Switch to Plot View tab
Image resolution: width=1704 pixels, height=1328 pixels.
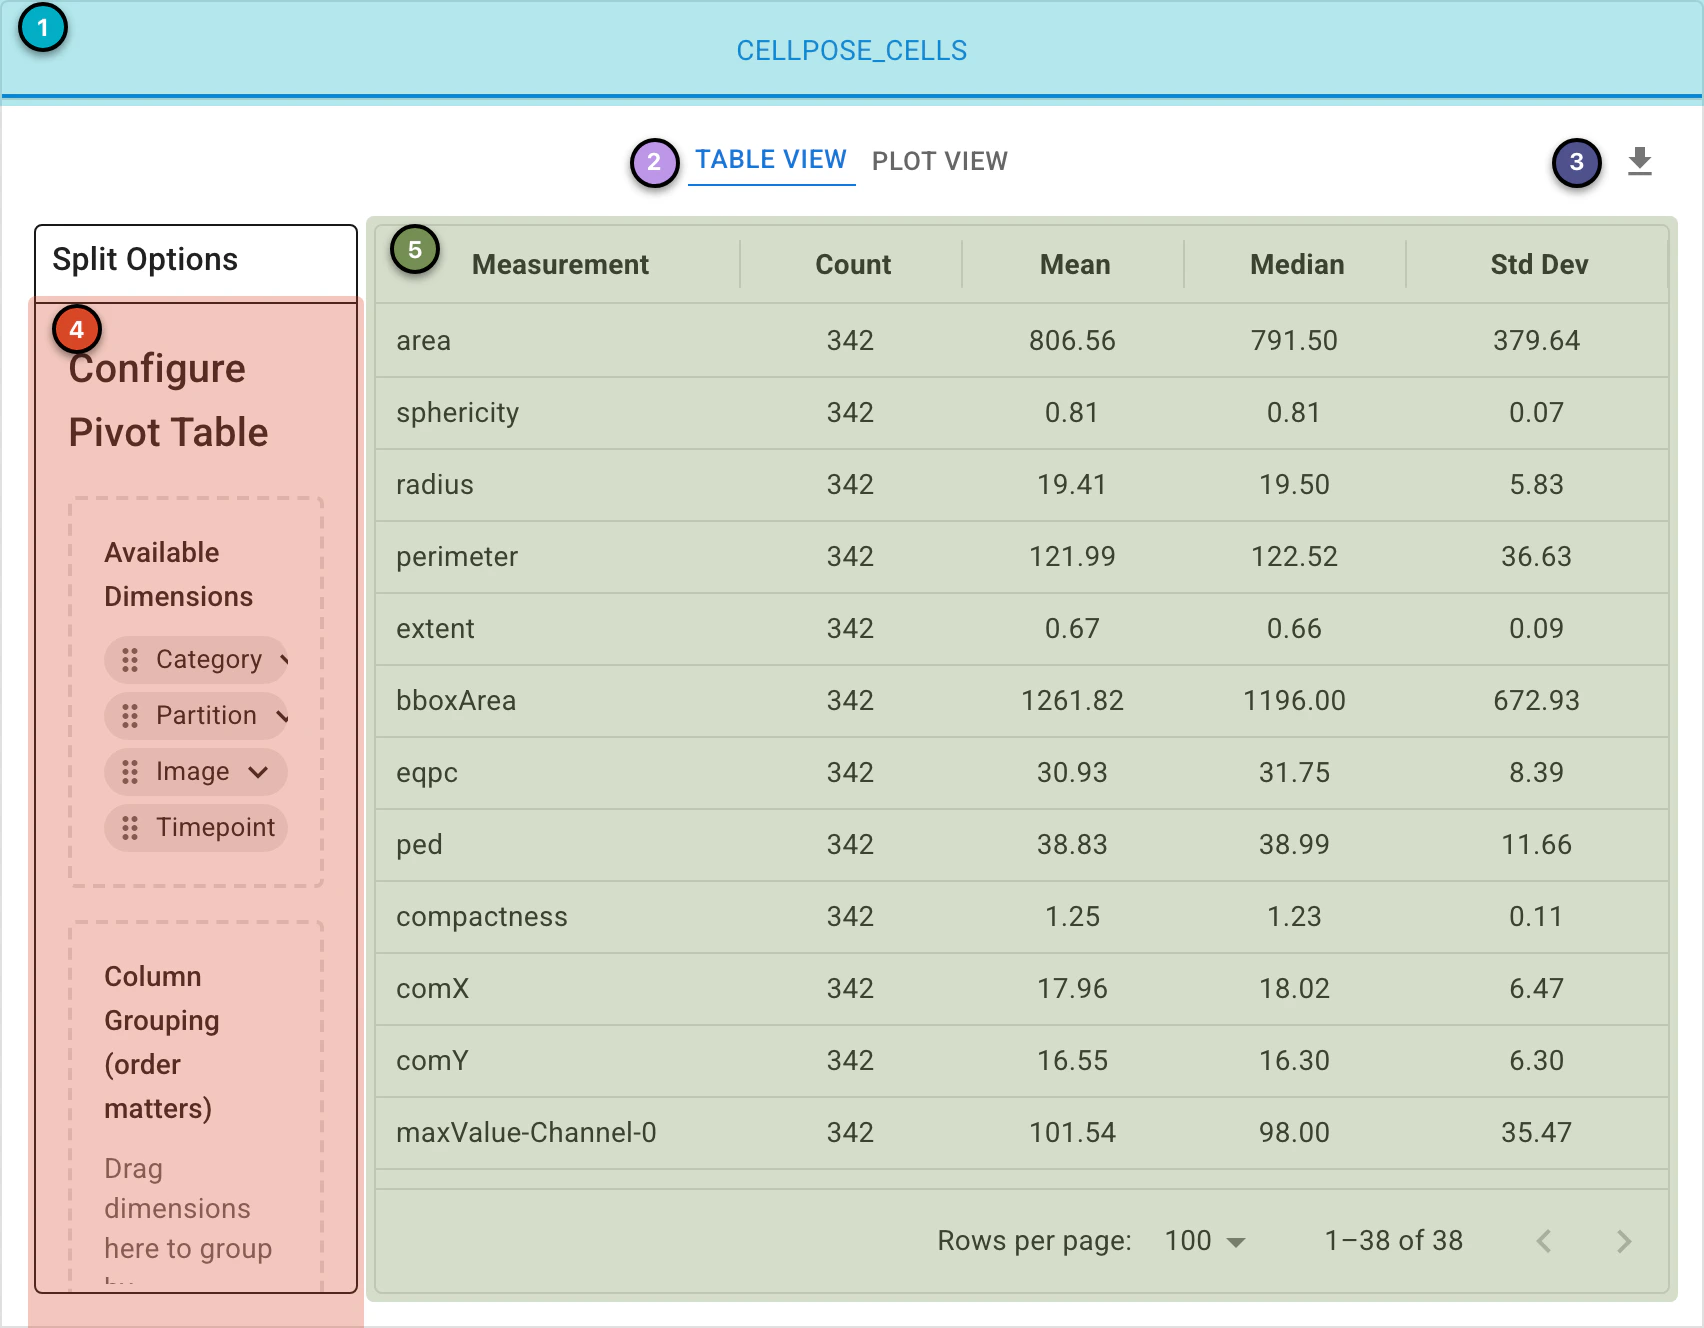(x=940, y=161)
